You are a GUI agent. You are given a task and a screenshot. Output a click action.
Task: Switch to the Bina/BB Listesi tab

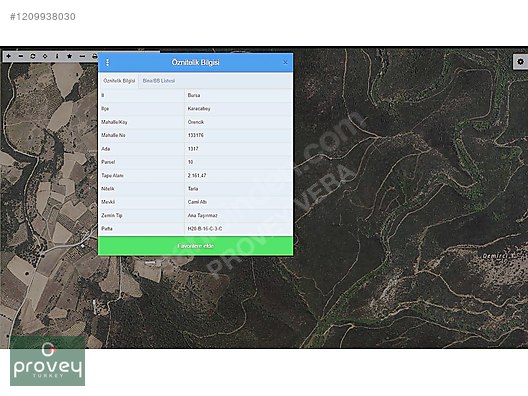coord(159,81)
